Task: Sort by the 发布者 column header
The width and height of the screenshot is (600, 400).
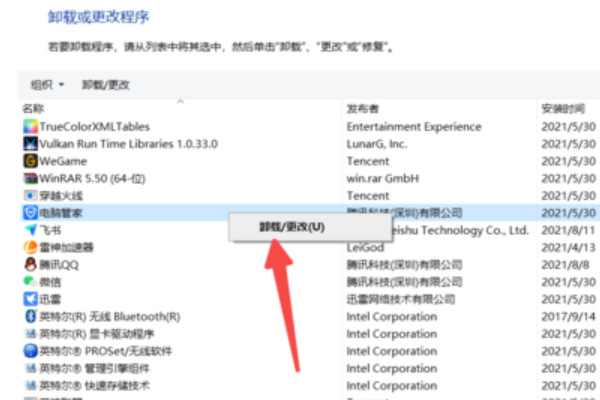Action: pyautogui.click(x=362, y=109)
